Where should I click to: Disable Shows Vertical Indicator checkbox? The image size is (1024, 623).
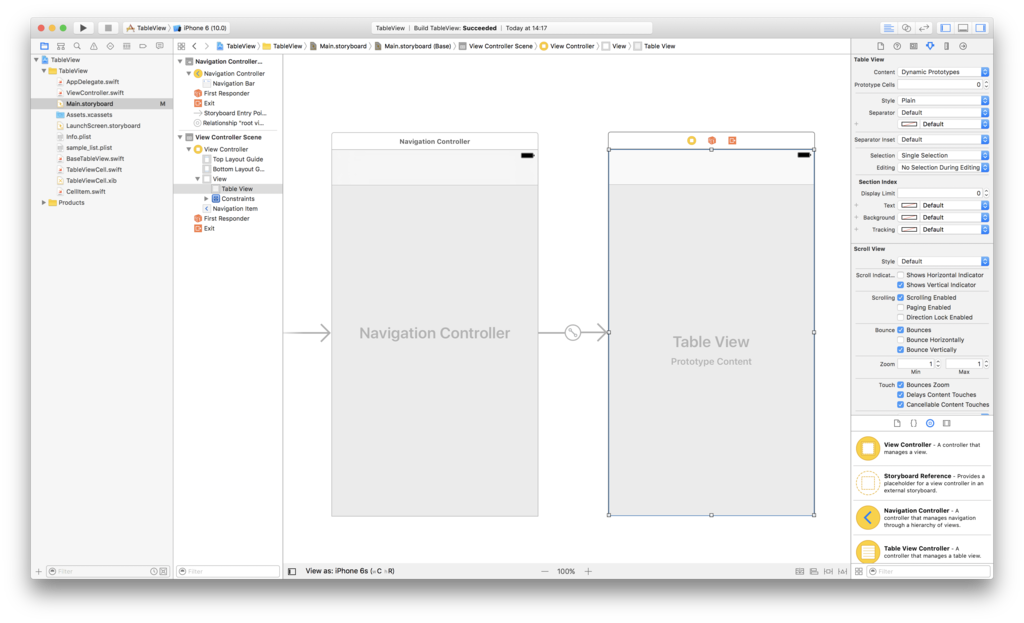(x=901, y=285)
